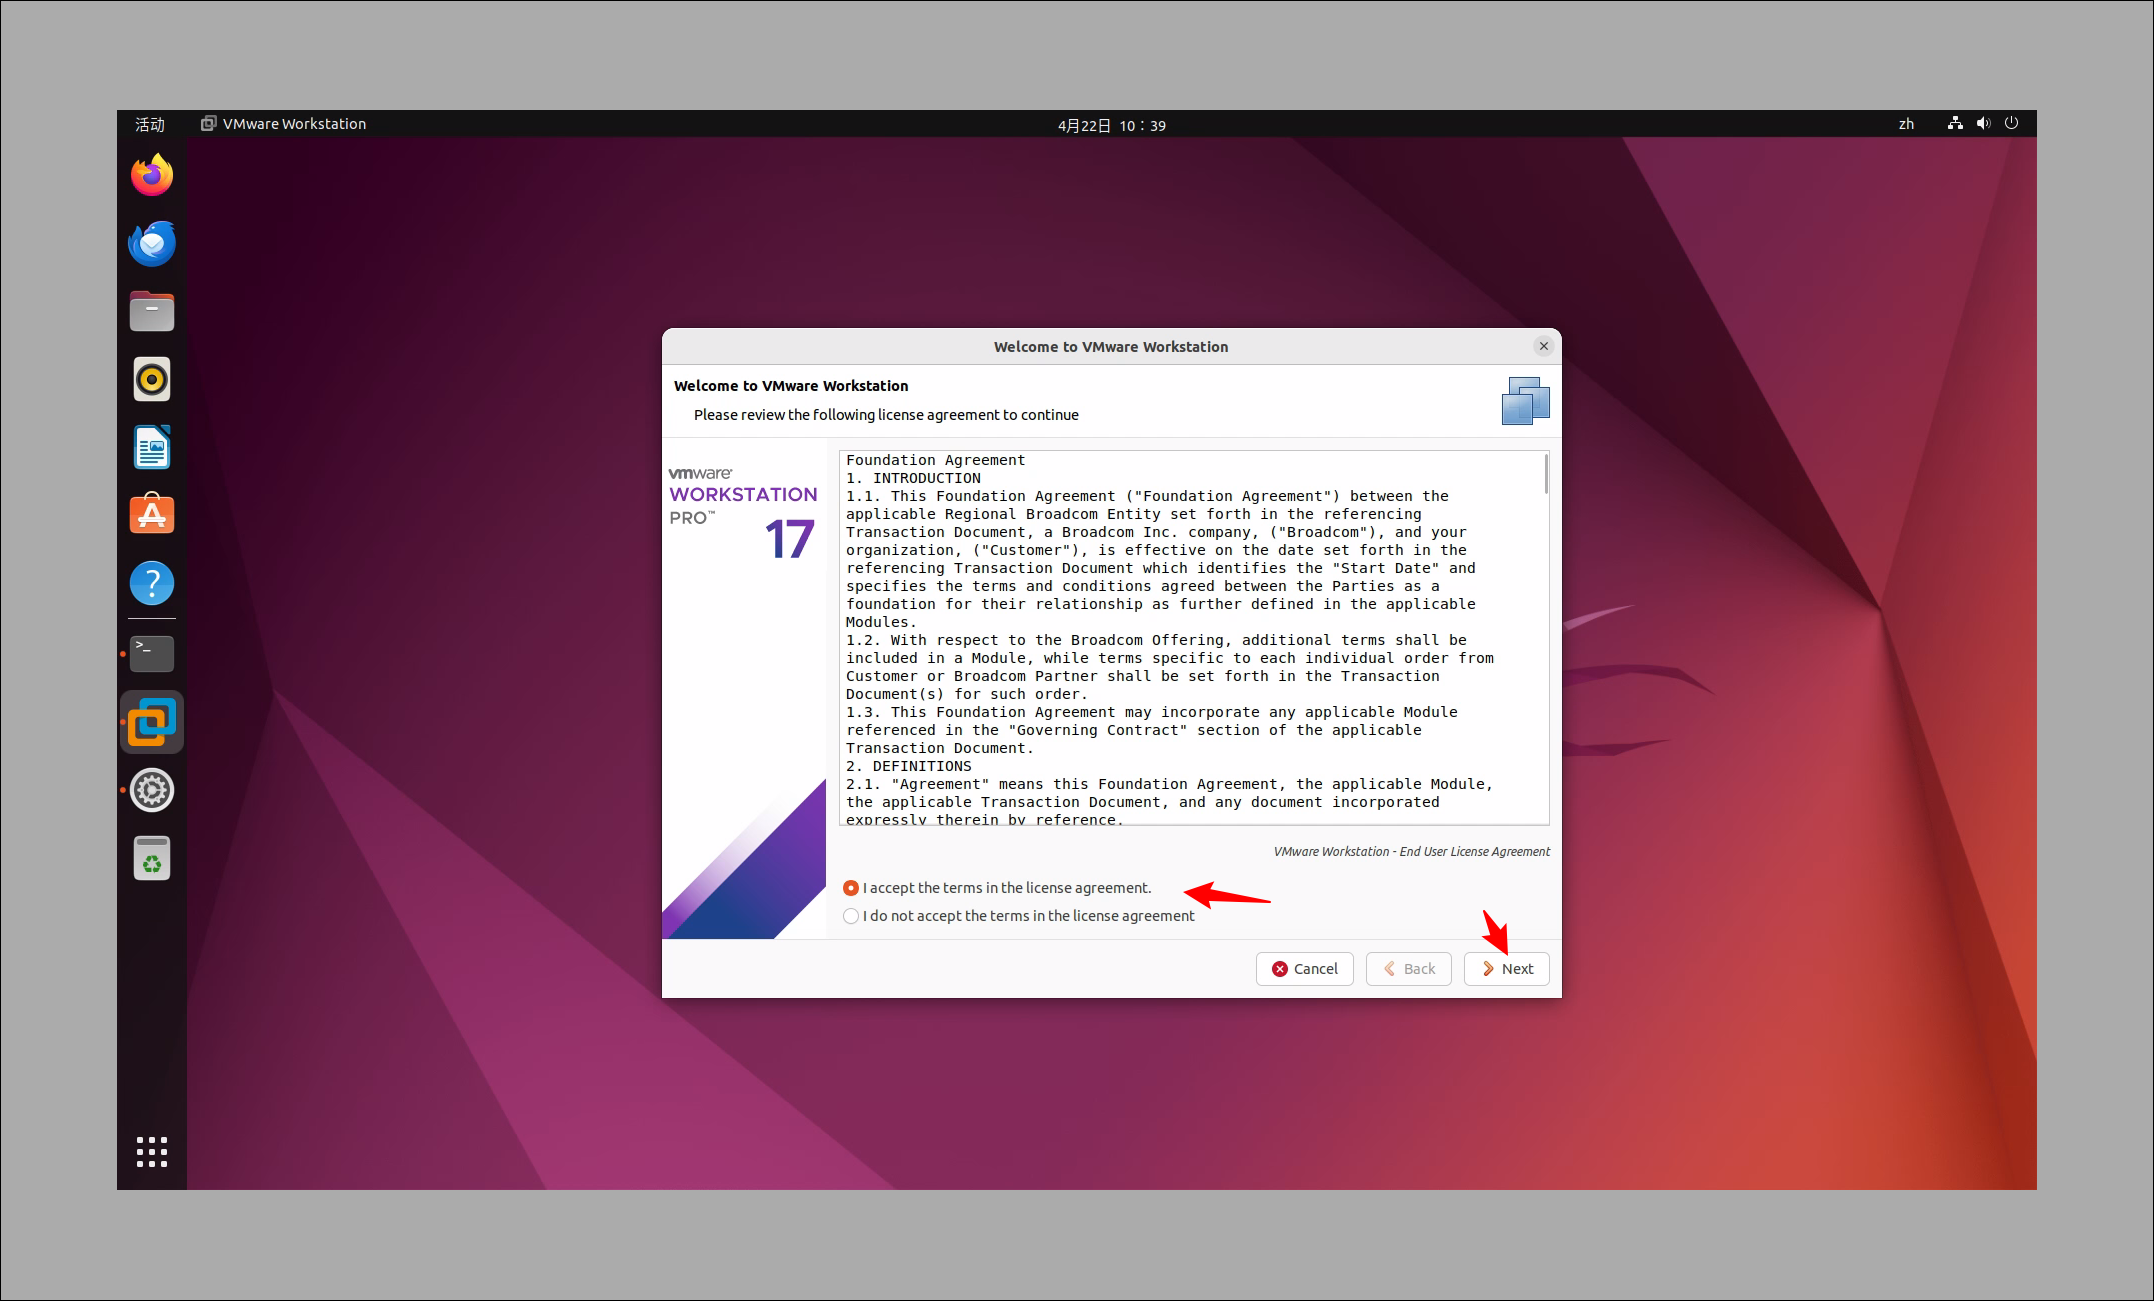Select "I do not accept the terms" option
Image resolution: width=2154 pixels, height=1301 pixels.
[x=851, y=916]
